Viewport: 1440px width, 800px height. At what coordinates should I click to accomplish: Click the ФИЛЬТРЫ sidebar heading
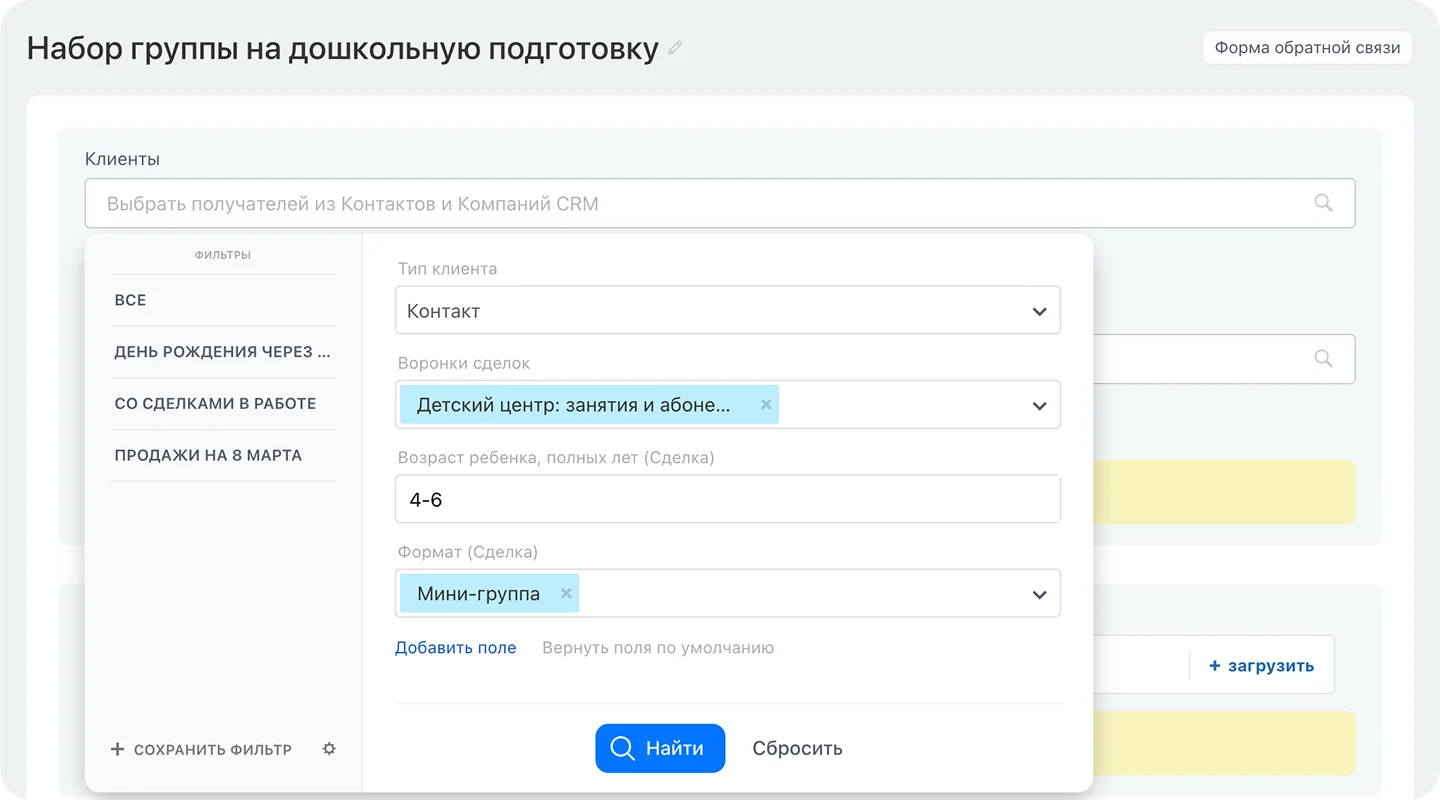click(x=223, y=255)
